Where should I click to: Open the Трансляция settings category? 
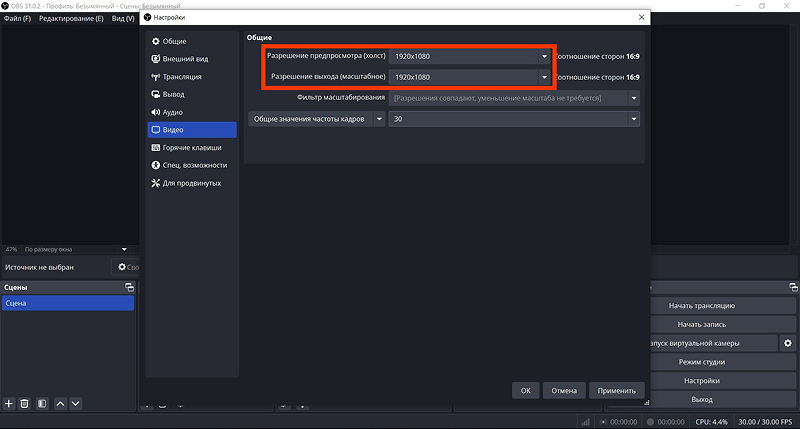click(192, 77)
